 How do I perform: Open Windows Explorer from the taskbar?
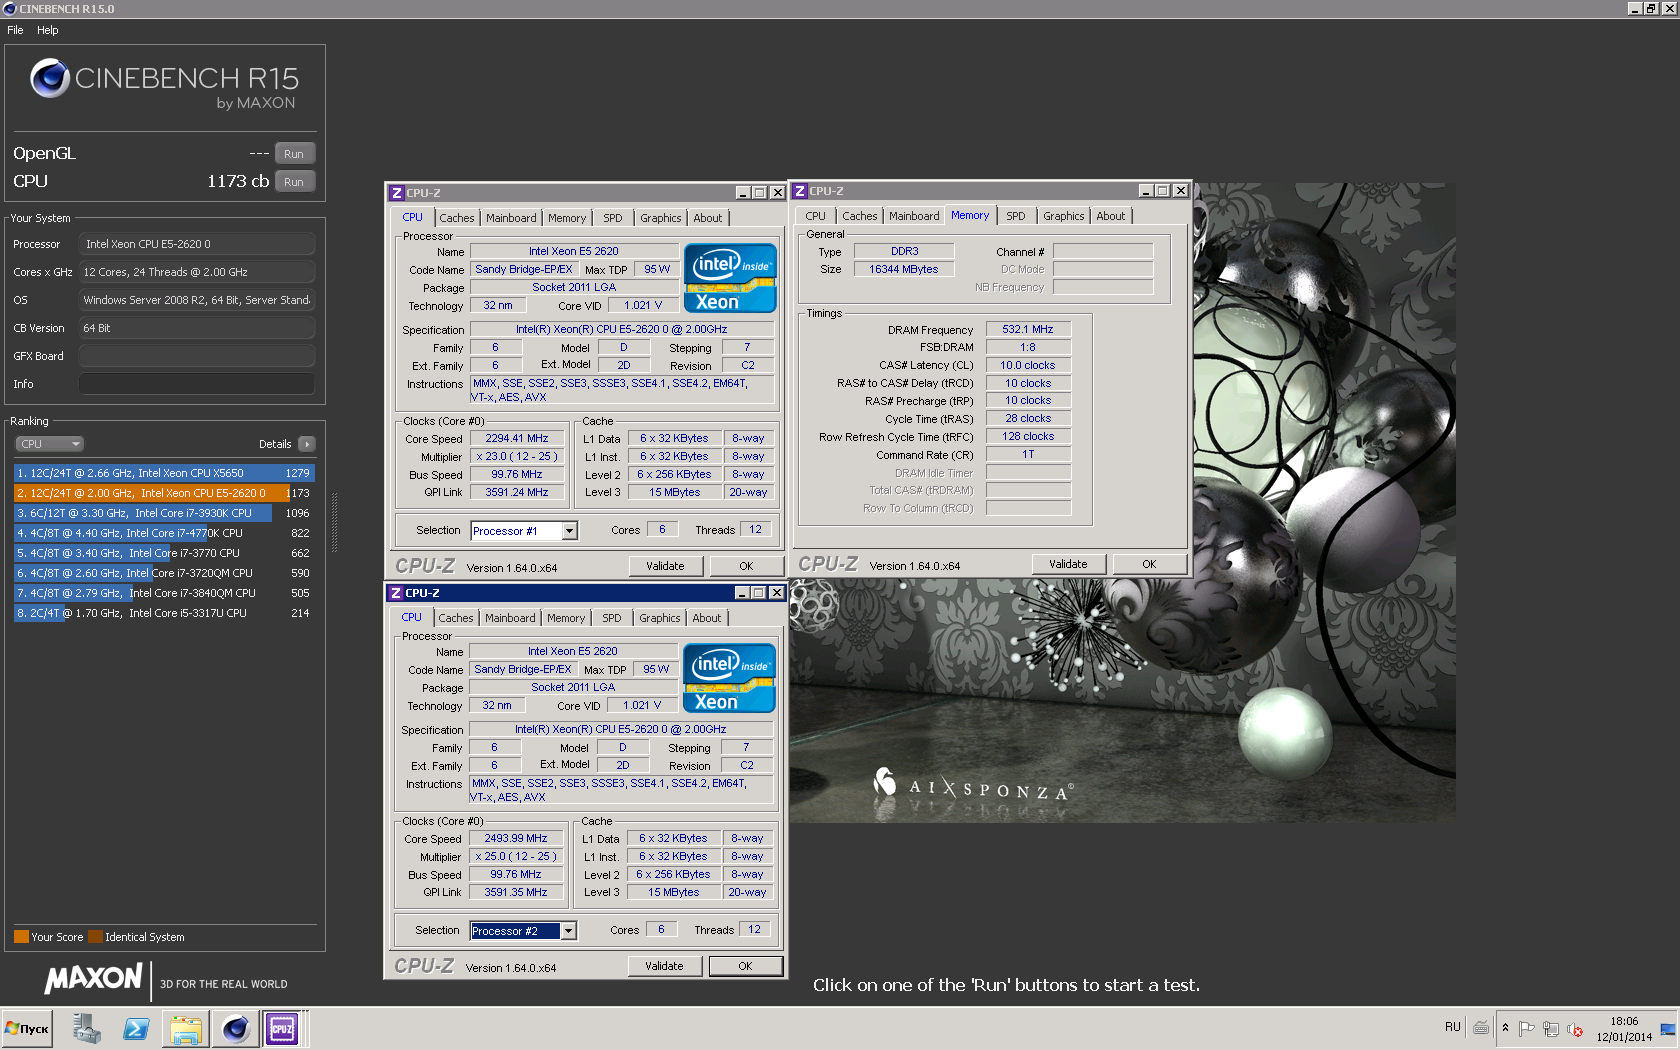tap(186, 1028)
